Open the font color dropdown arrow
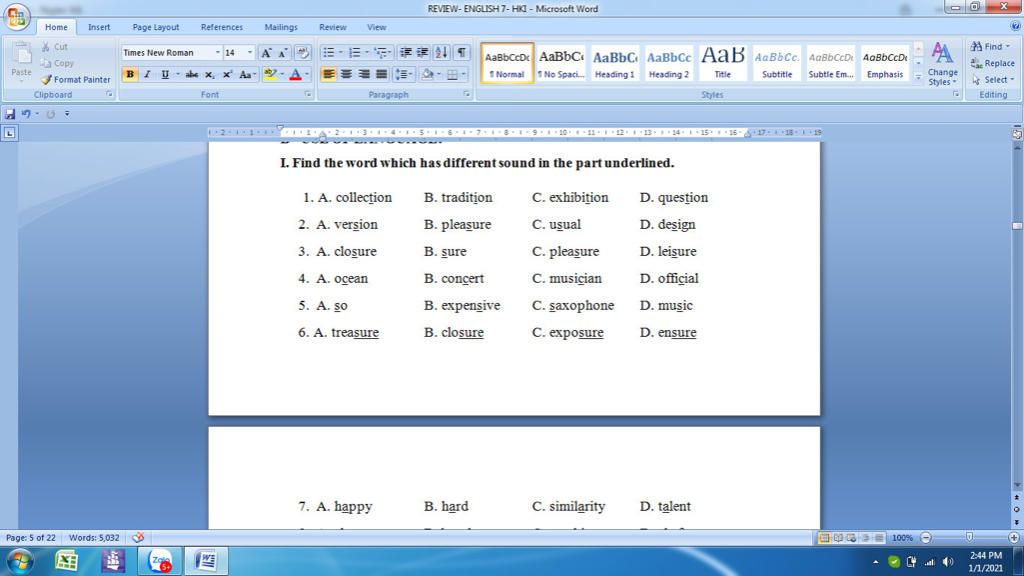 point(307,74)
